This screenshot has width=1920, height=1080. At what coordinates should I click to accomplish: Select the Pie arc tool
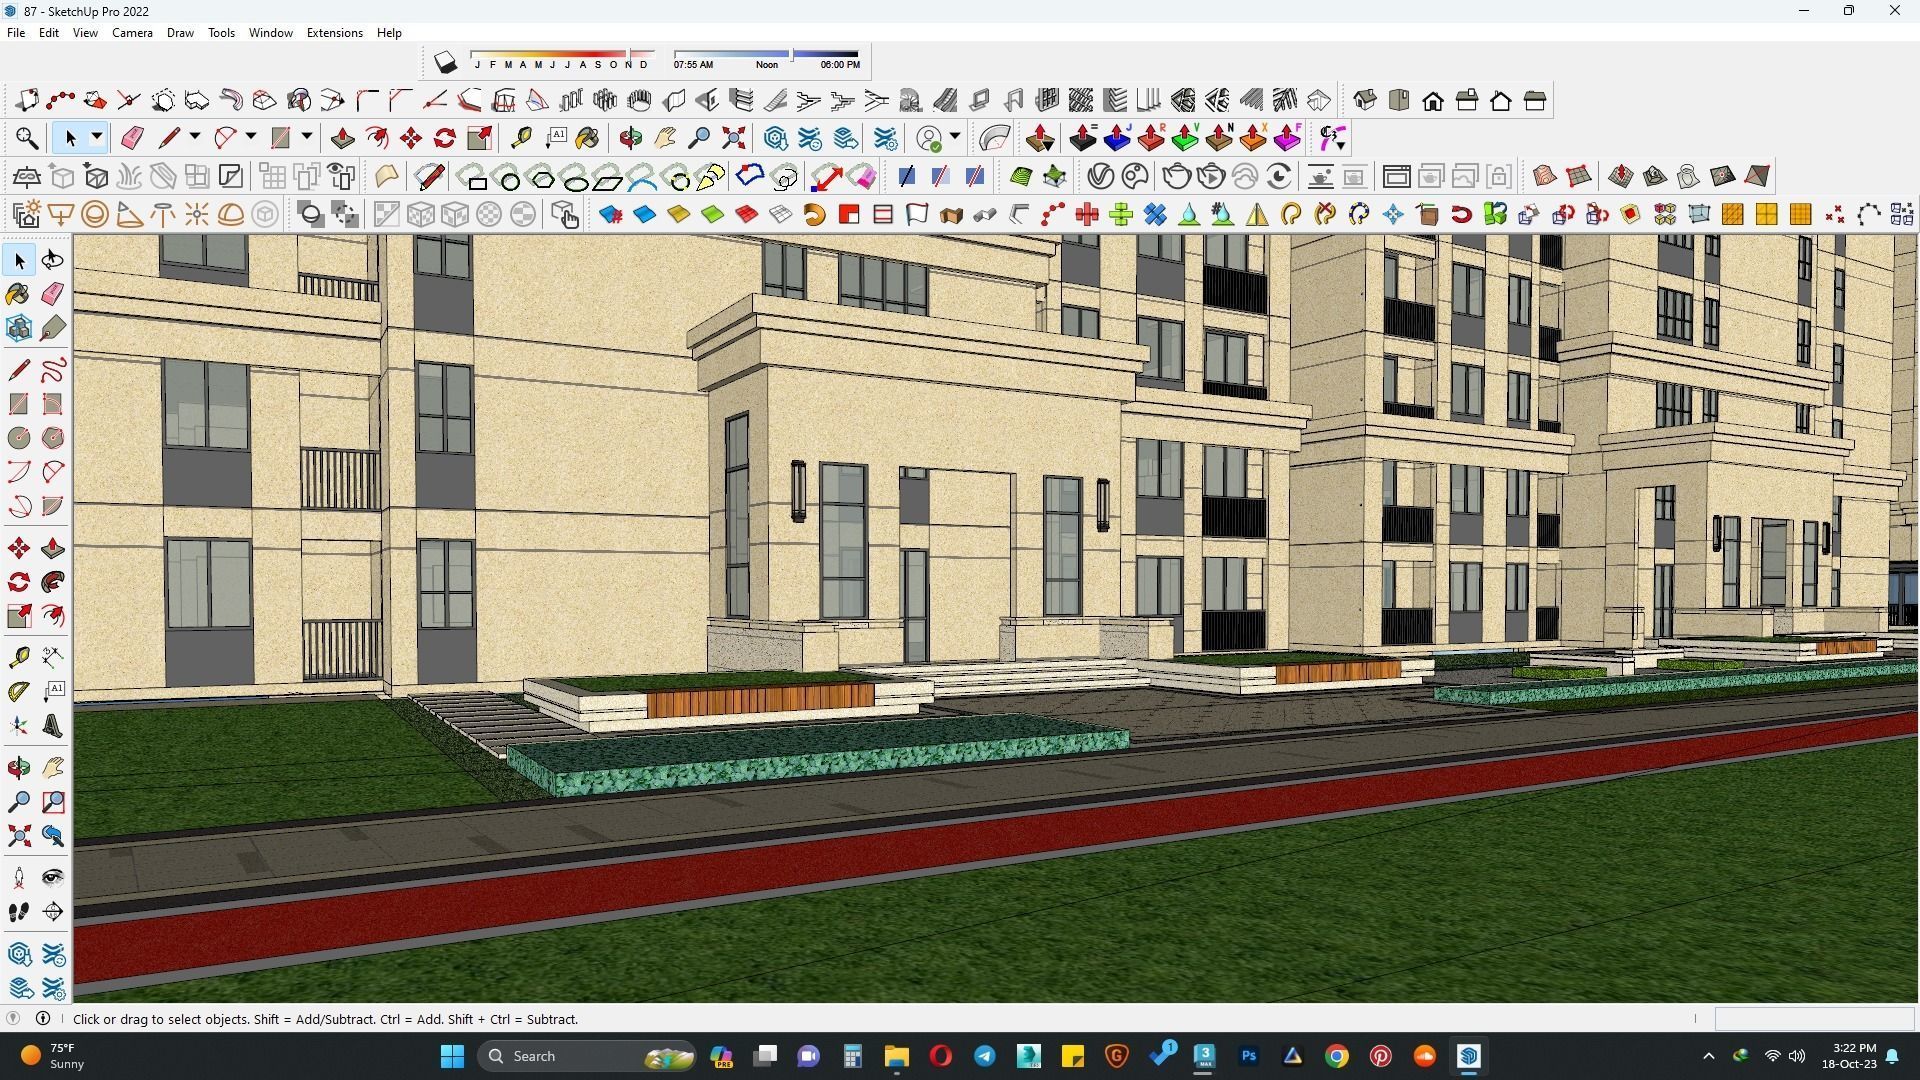tap(53, 506)
